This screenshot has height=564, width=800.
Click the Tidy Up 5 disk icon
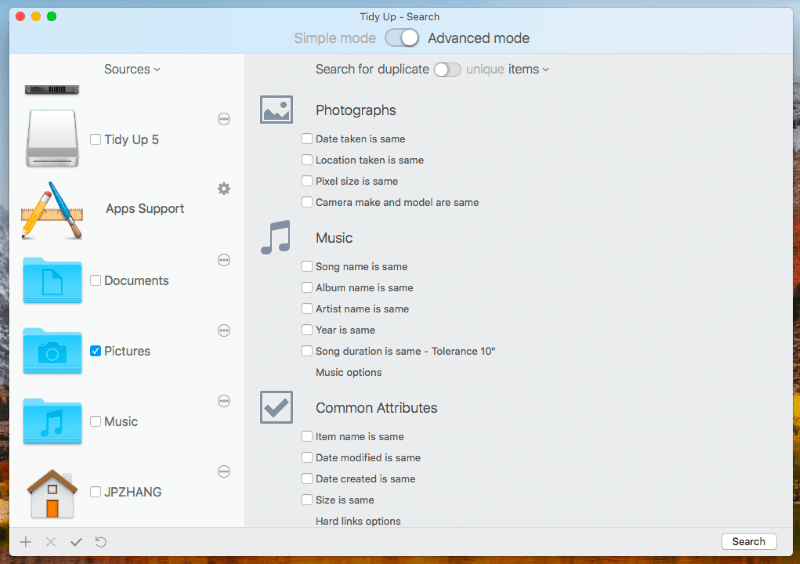[x=52, y=138]
